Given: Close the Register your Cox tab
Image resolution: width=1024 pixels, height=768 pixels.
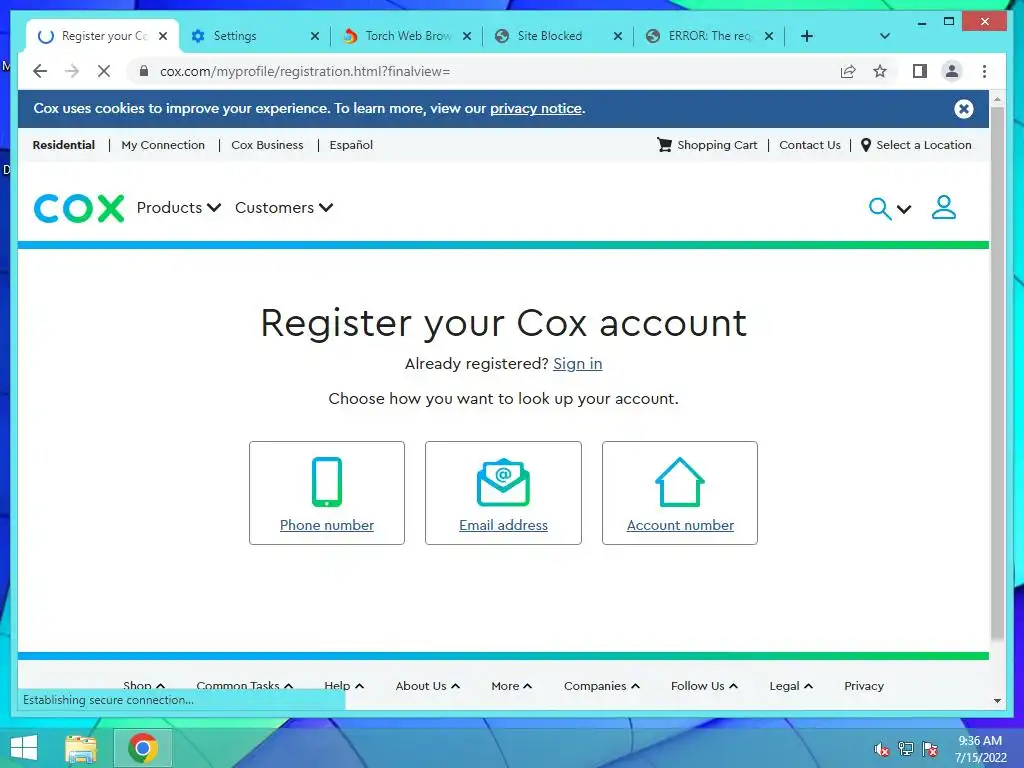Looking at the screenshot, I should pyautogui.click(x=163, y=36).
